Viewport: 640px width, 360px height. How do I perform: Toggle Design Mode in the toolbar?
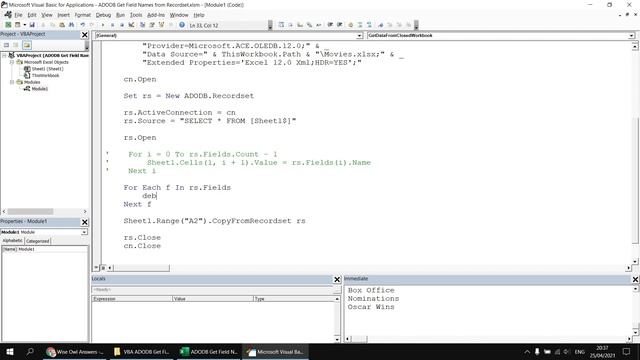point(131,25)
